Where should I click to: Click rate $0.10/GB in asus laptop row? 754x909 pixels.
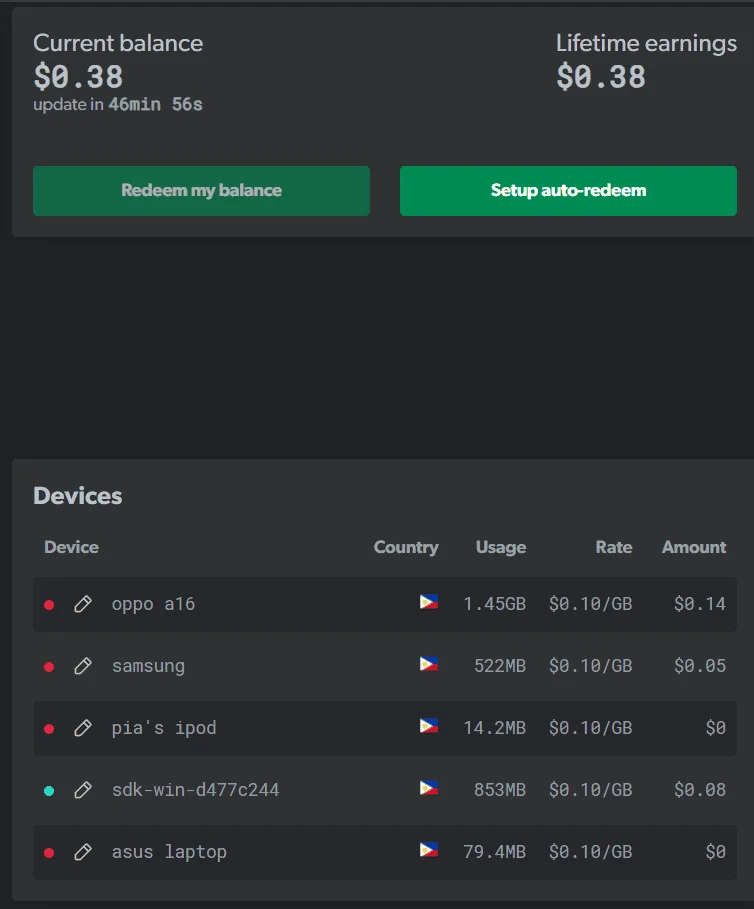(591, 852)
